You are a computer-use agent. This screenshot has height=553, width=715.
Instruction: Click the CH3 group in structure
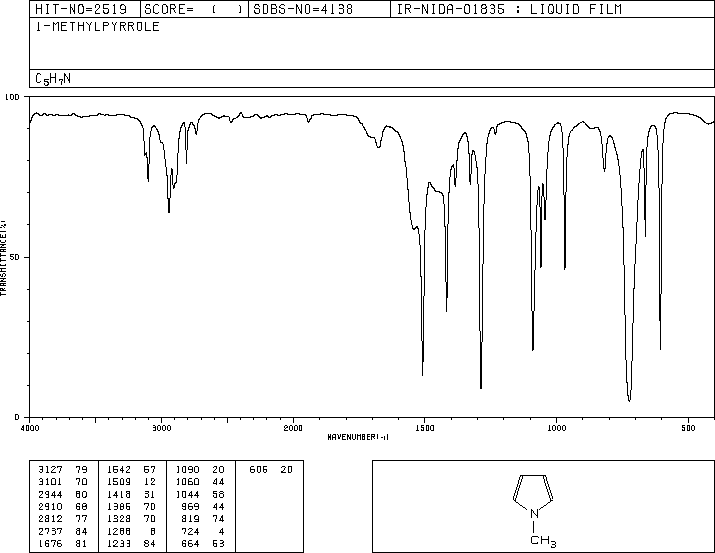[x=543, y=541]
